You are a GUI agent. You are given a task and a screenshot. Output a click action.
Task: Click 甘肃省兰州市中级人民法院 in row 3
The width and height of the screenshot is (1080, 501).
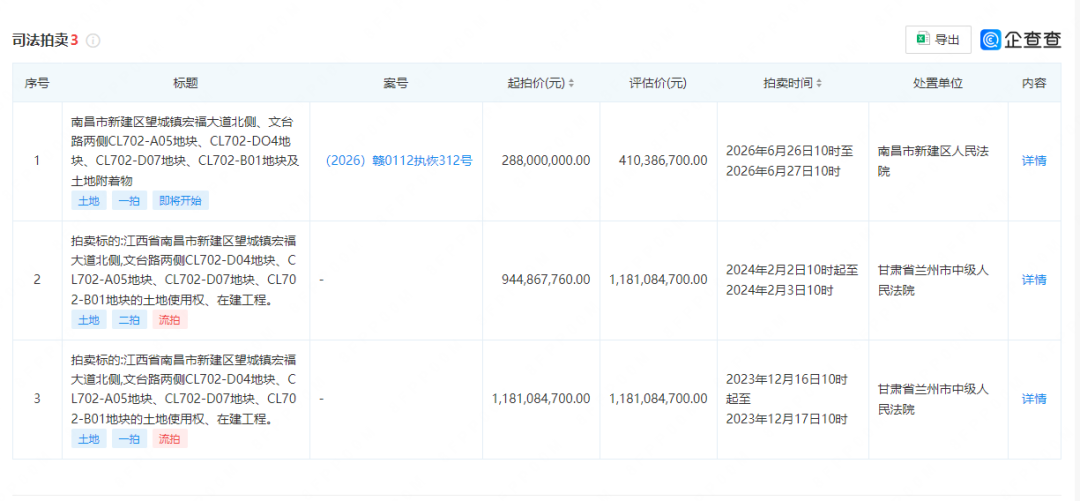[933, 399]
